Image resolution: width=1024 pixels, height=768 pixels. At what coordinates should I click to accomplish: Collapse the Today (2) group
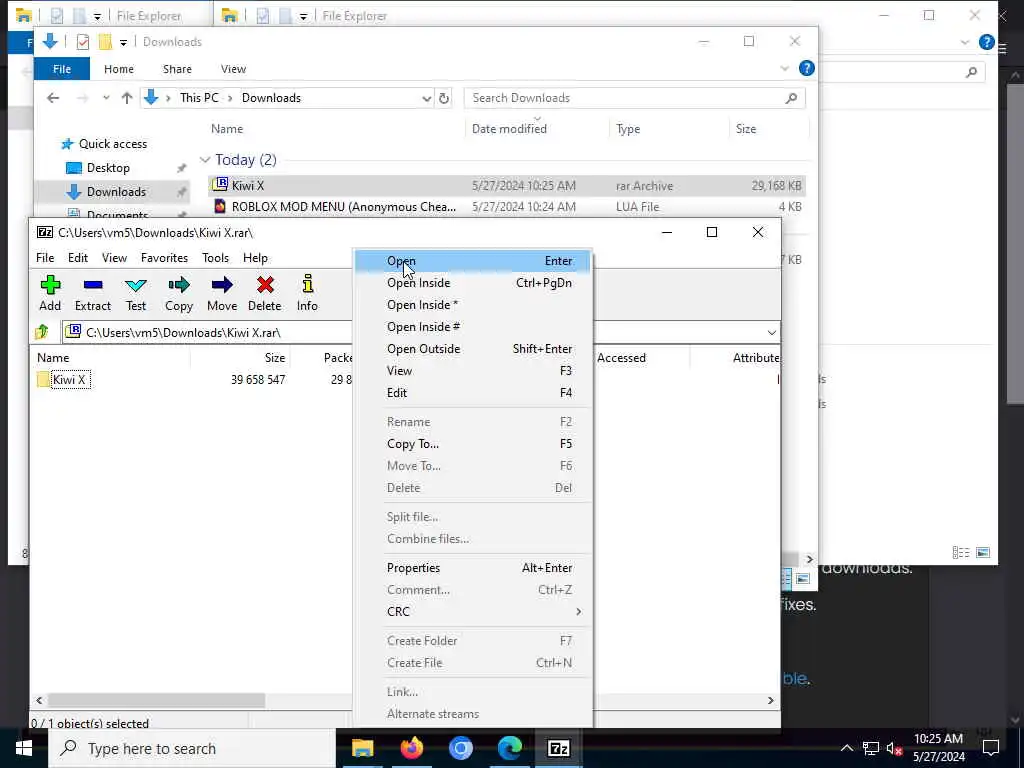tap(205, 160)
